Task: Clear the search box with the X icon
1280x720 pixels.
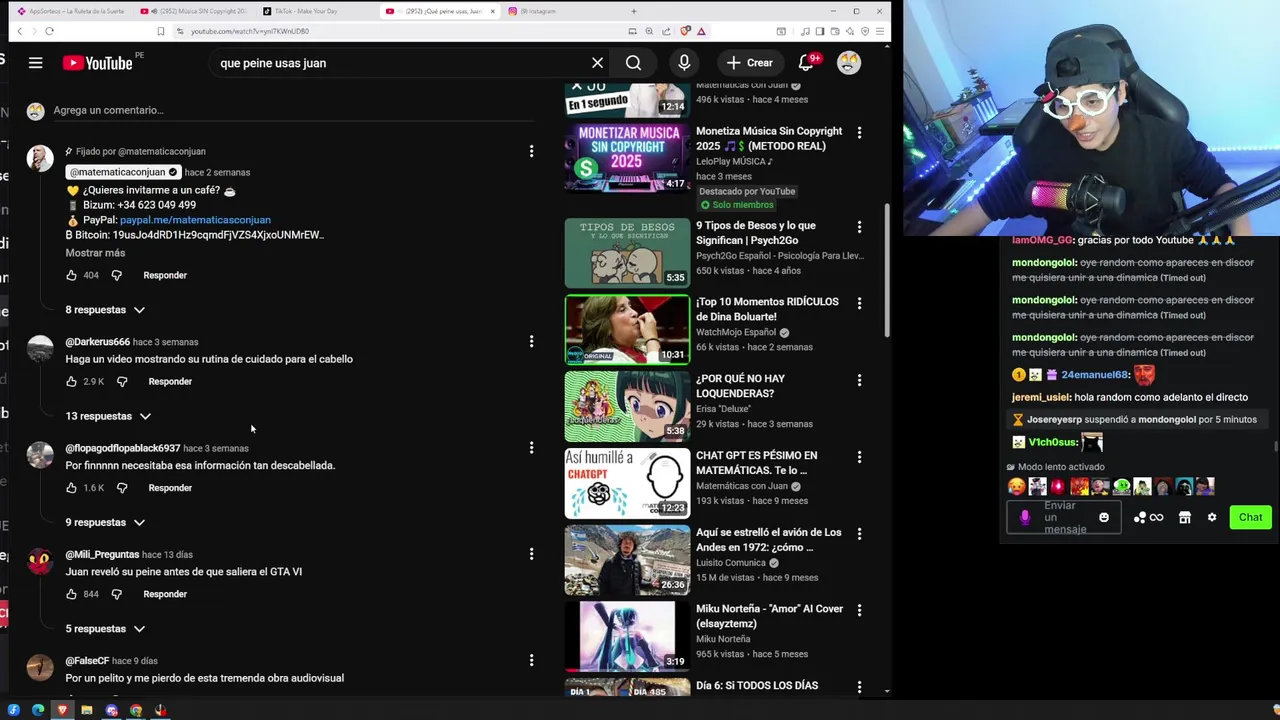Action: click(597, 63)
